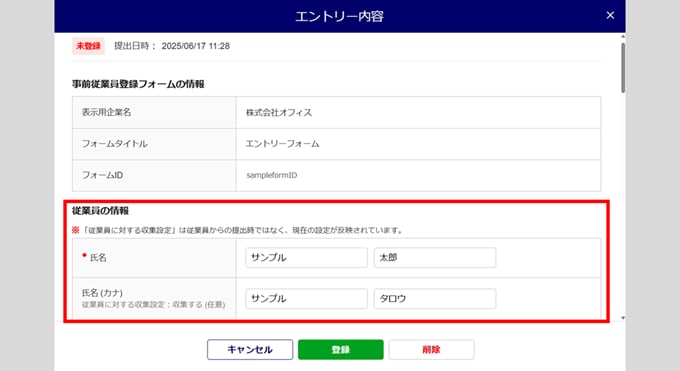Click the scrollbar down arrow
Image resolution: width=680 pixels, height=371 pixels.
(x=623, y=318)
